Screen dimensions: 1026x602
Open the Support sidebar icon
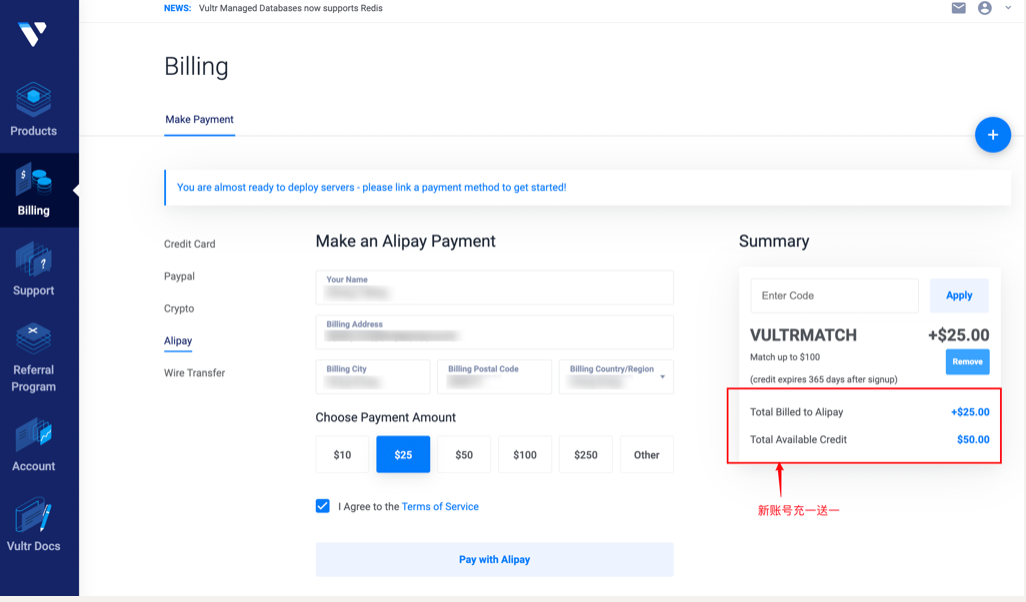[33, 259]
